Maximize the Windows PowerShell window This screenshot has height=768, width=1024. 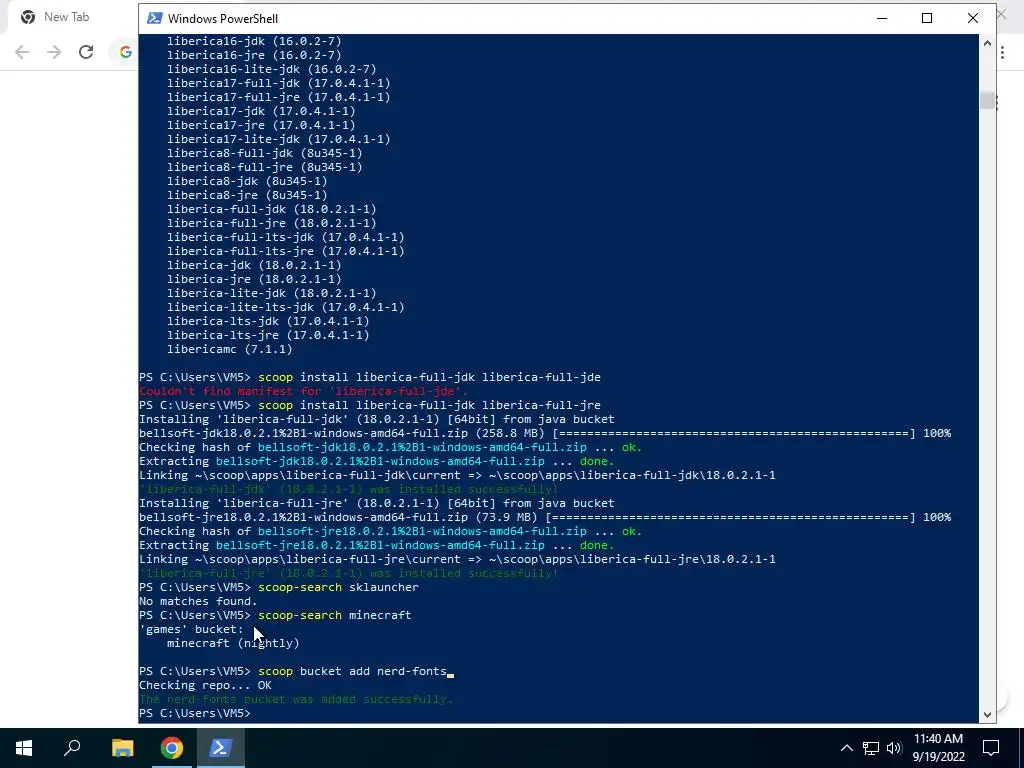click(927, 18)
